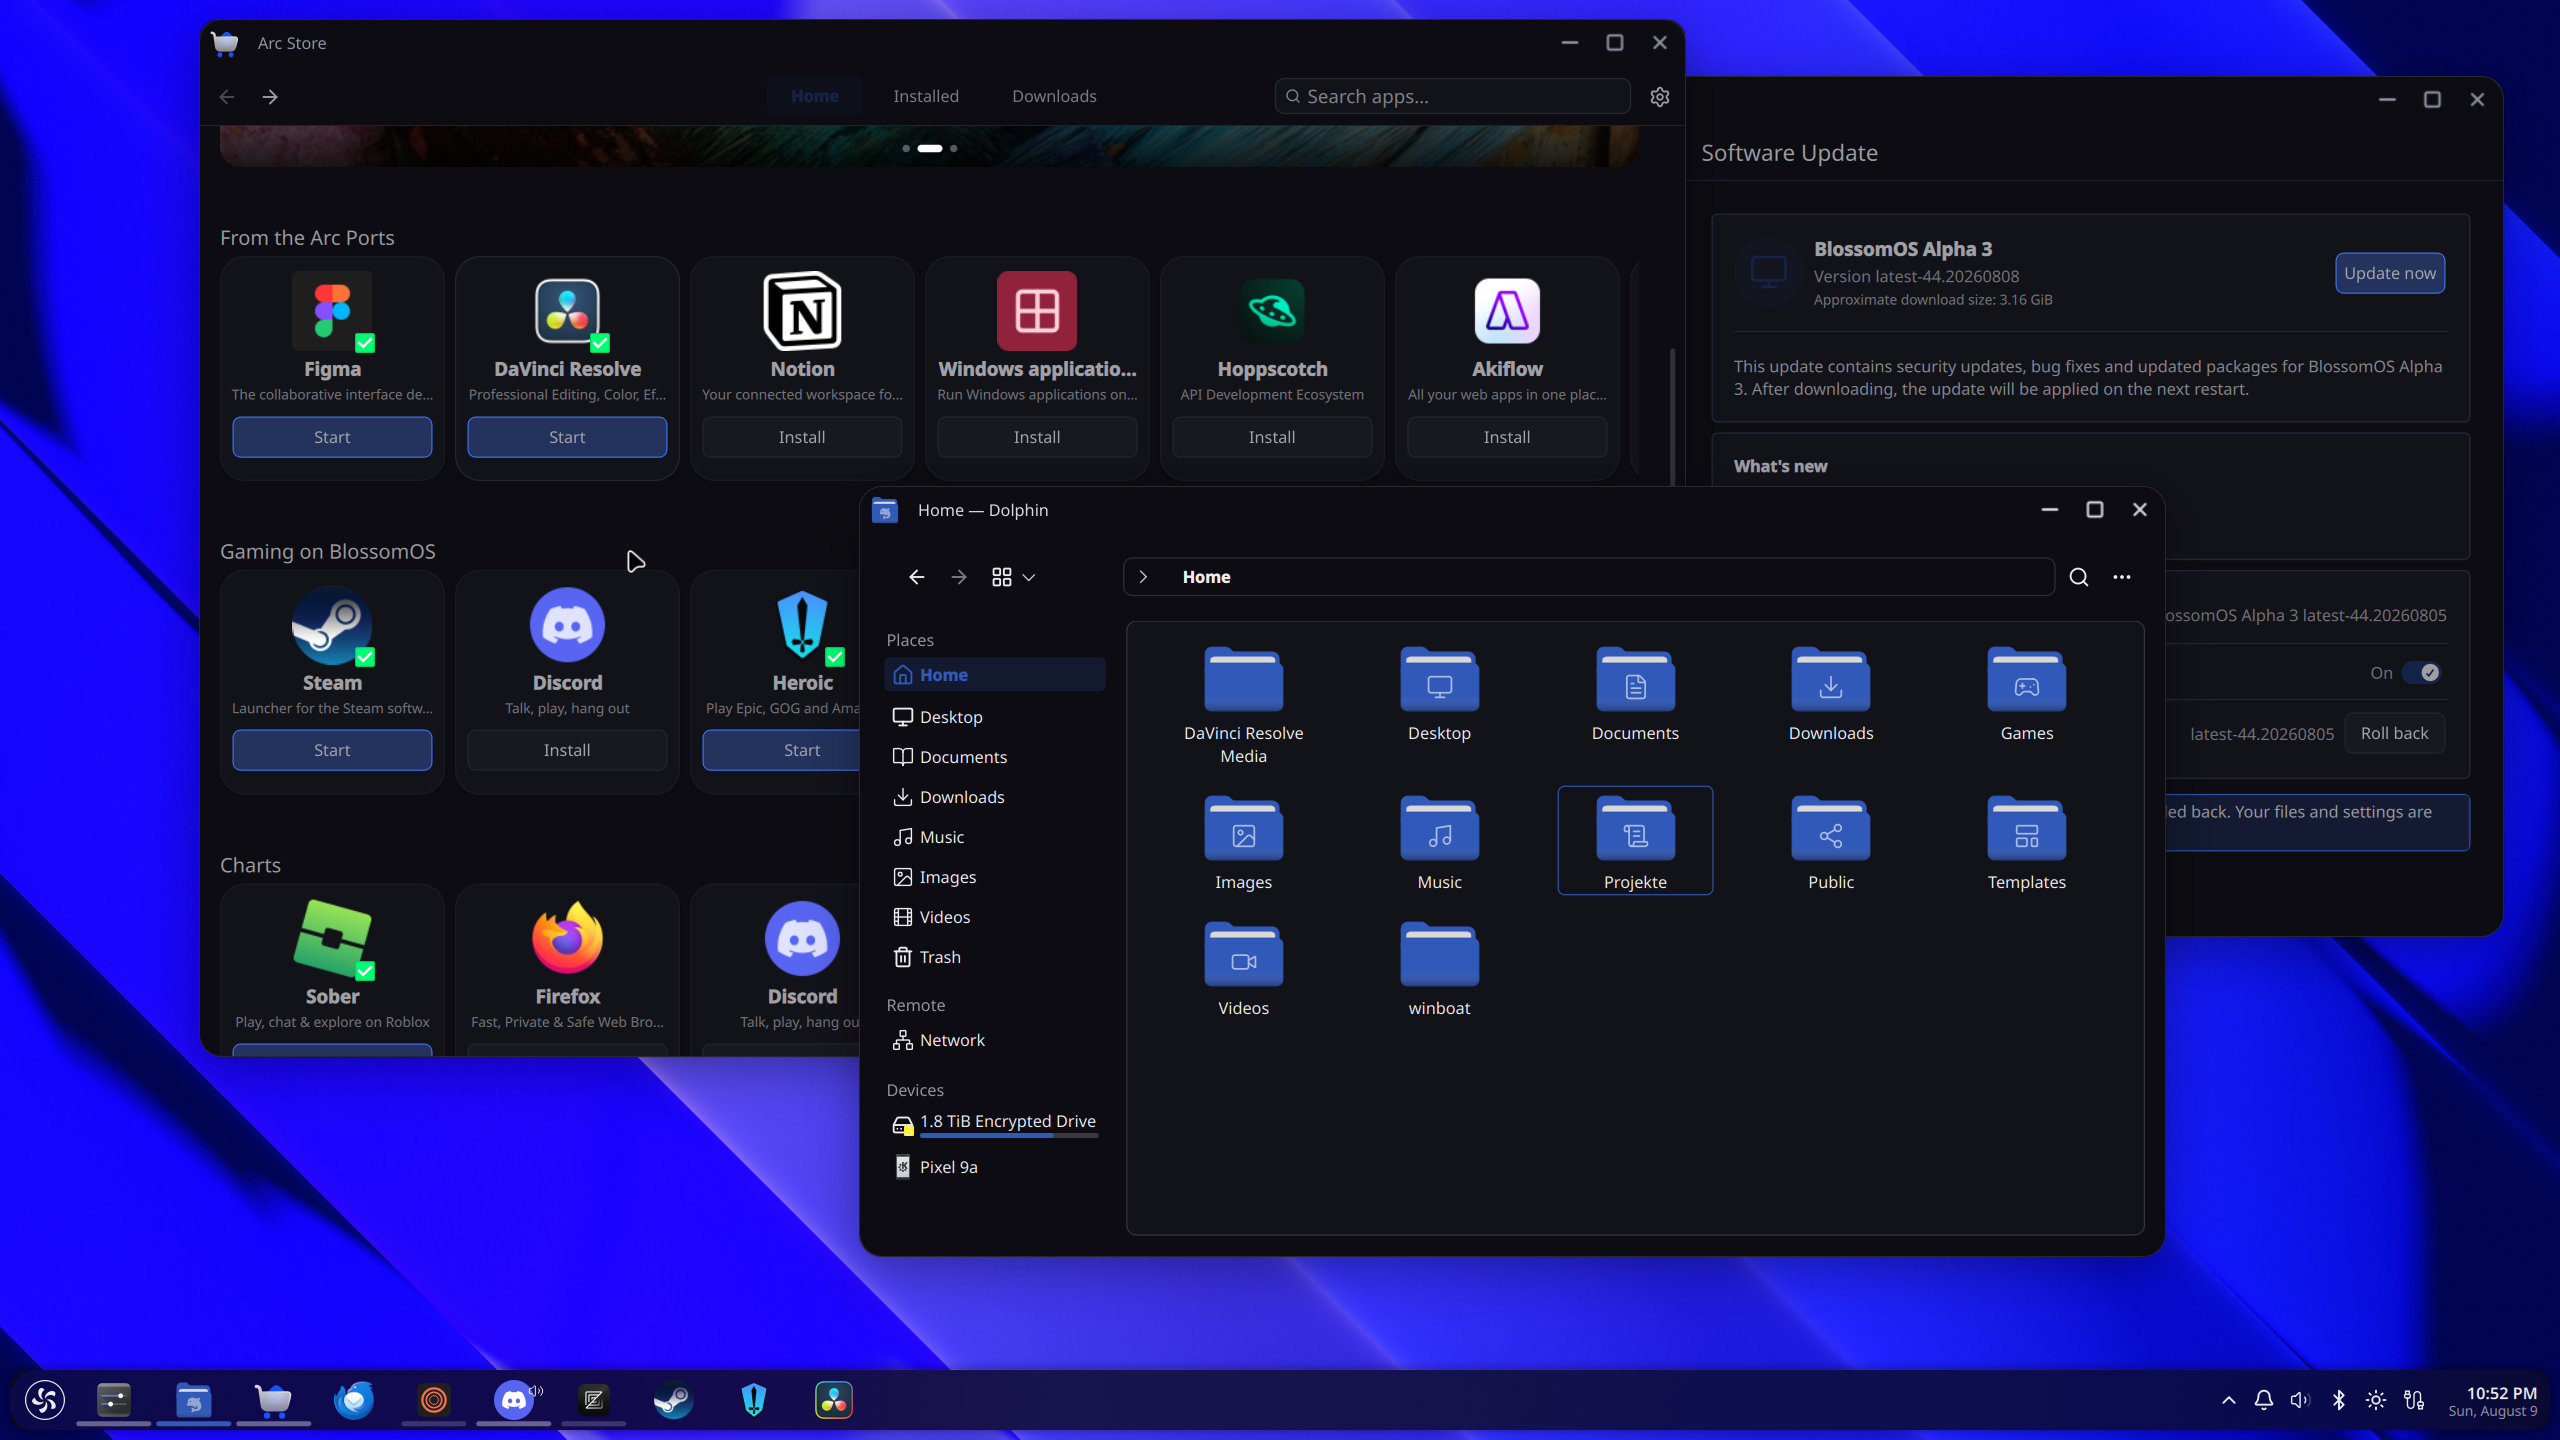This screenshot has width=2560, height=1440.
Task: Toggle the On switch in Software Update
Action: pyautogui.click(x=2421, y=673)
